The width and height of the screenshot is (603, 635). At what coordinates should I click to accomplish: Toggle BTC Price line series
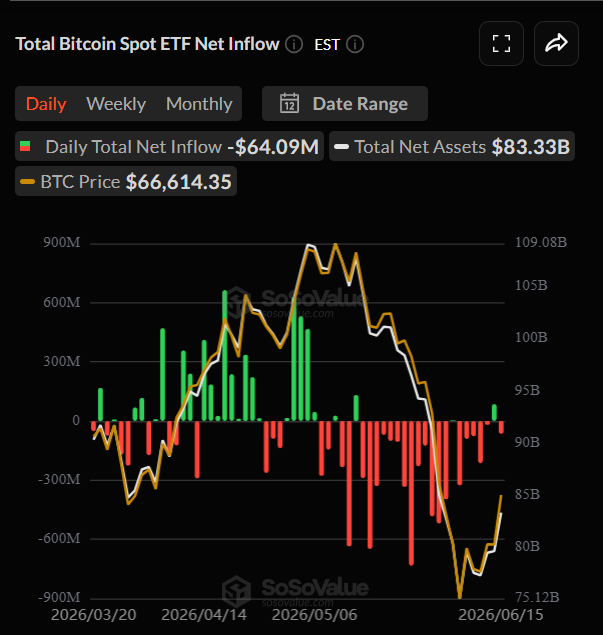tap(126, 181)
